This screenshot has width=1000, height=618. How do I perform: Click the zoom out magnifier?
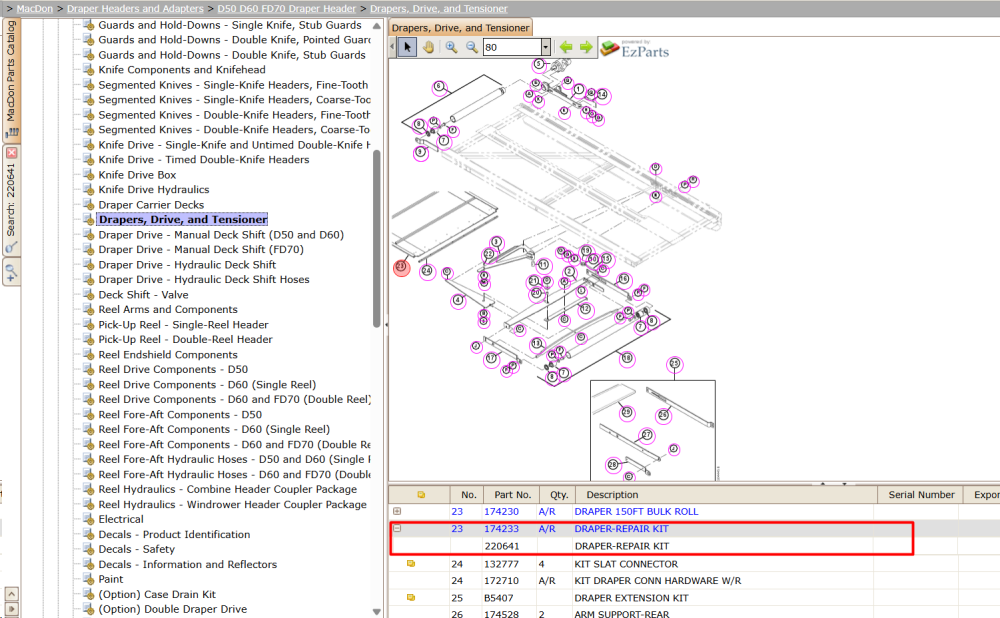(472, 47)
